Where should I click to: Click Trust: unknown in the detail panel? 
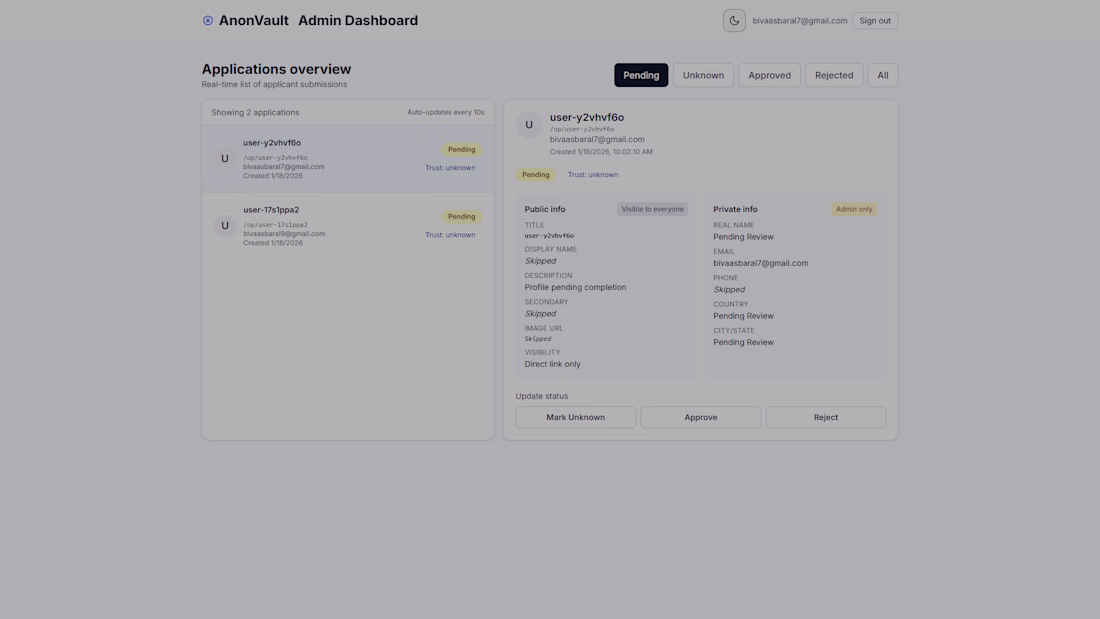[593, 175]
